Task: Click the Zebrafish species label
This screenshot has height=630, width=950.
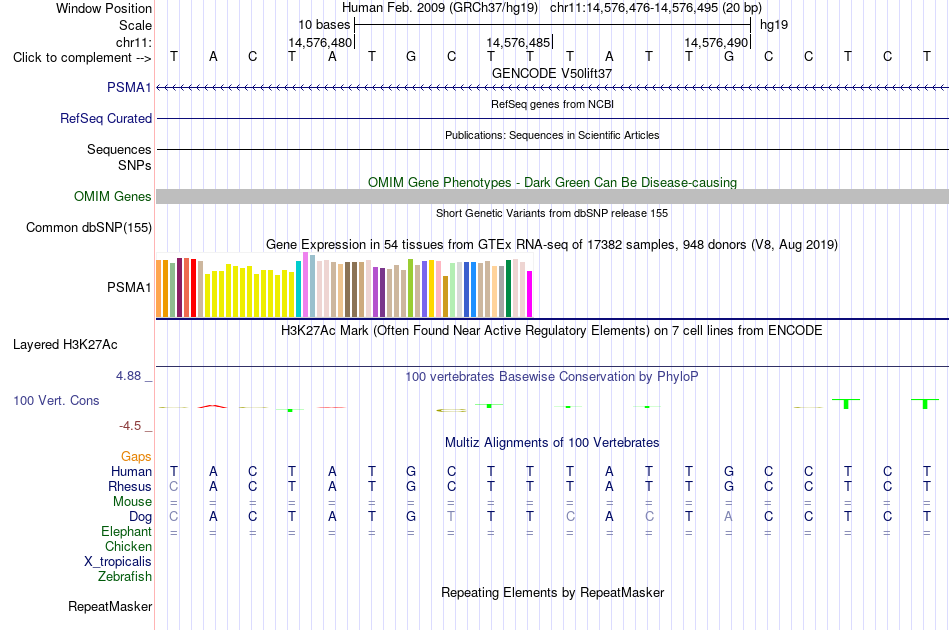Action: [125, 577]
